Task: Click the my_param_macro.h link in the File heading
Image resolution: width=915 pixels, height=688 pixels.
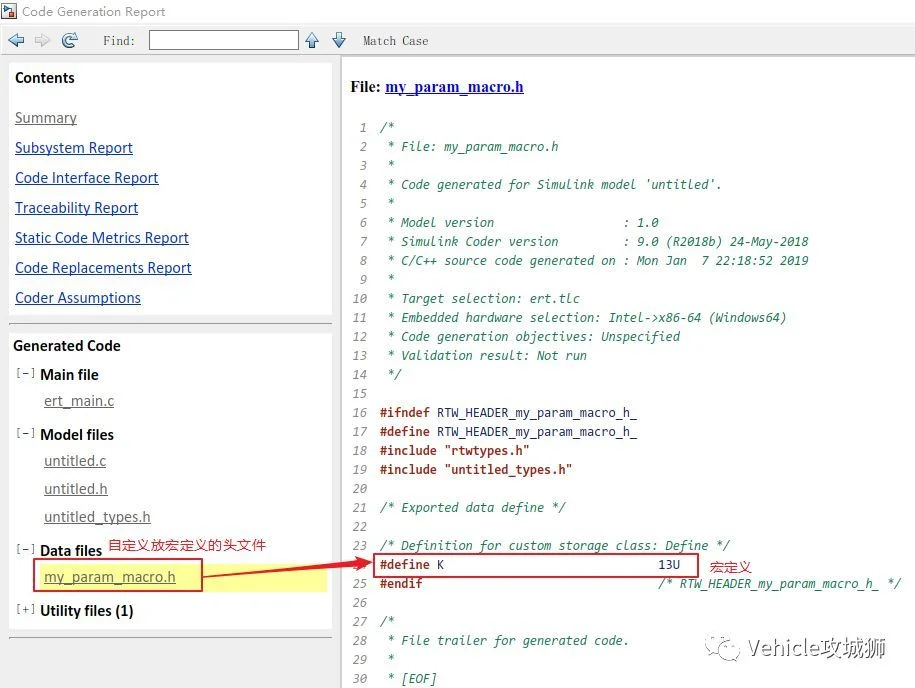Action: (x=454, y=87)
